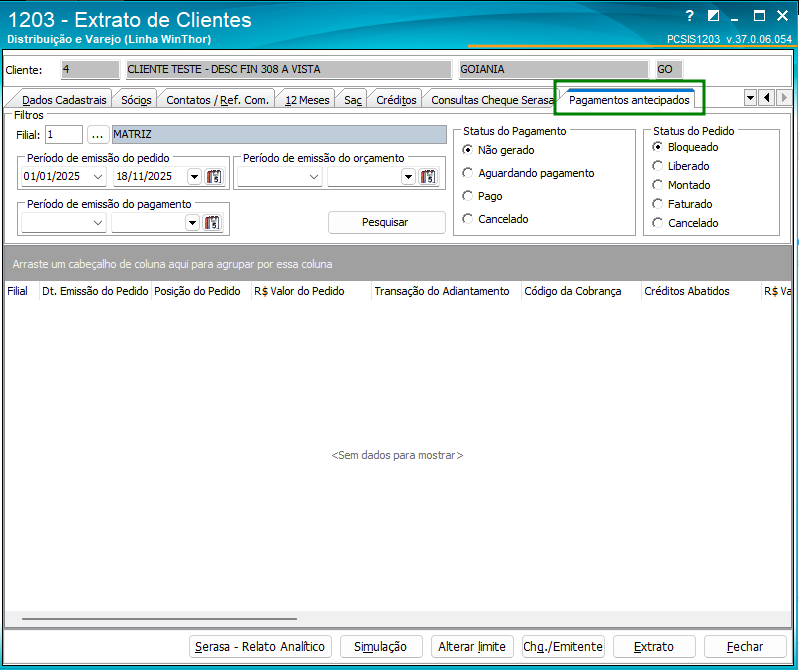
Task: Click the Extrato button
Action: click(x=654, y=647)
